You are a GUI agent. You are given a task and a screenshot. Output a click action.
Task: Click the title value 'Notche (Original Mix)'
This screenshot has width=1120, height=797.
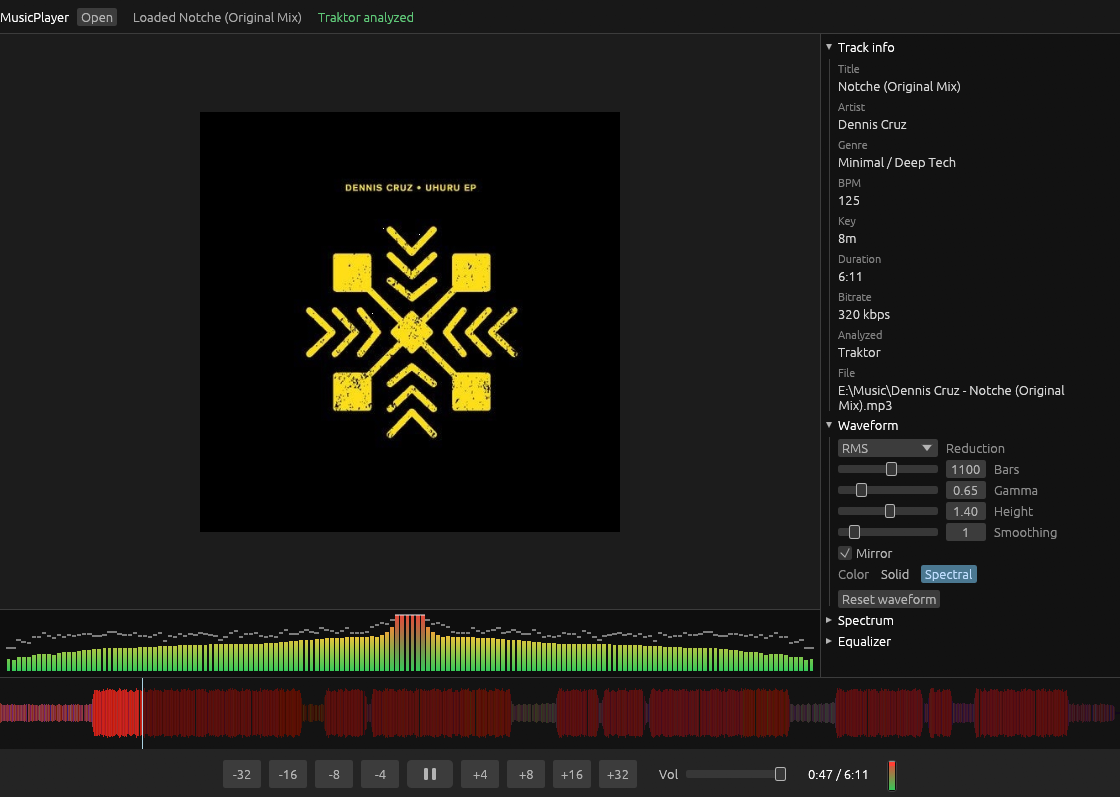point(899,86)
